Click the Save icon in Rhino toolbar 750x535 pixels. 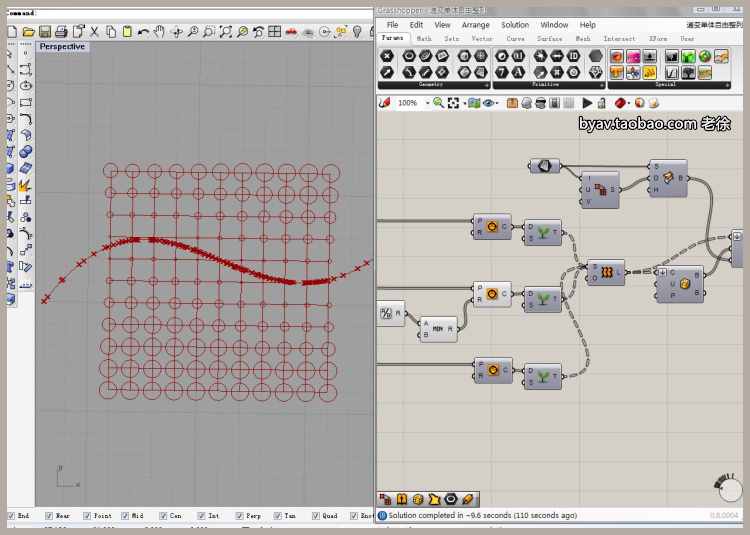point(45,32)
